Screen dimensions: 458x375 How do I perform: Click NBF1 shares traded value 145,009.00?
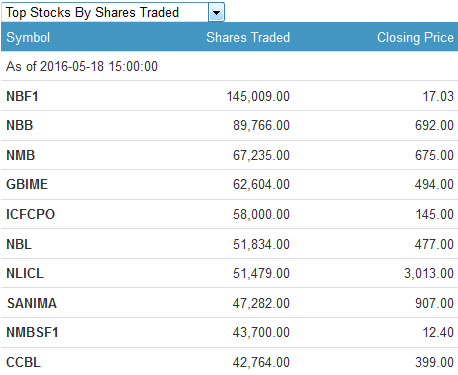pyautogui.click(x=258, y=96)
